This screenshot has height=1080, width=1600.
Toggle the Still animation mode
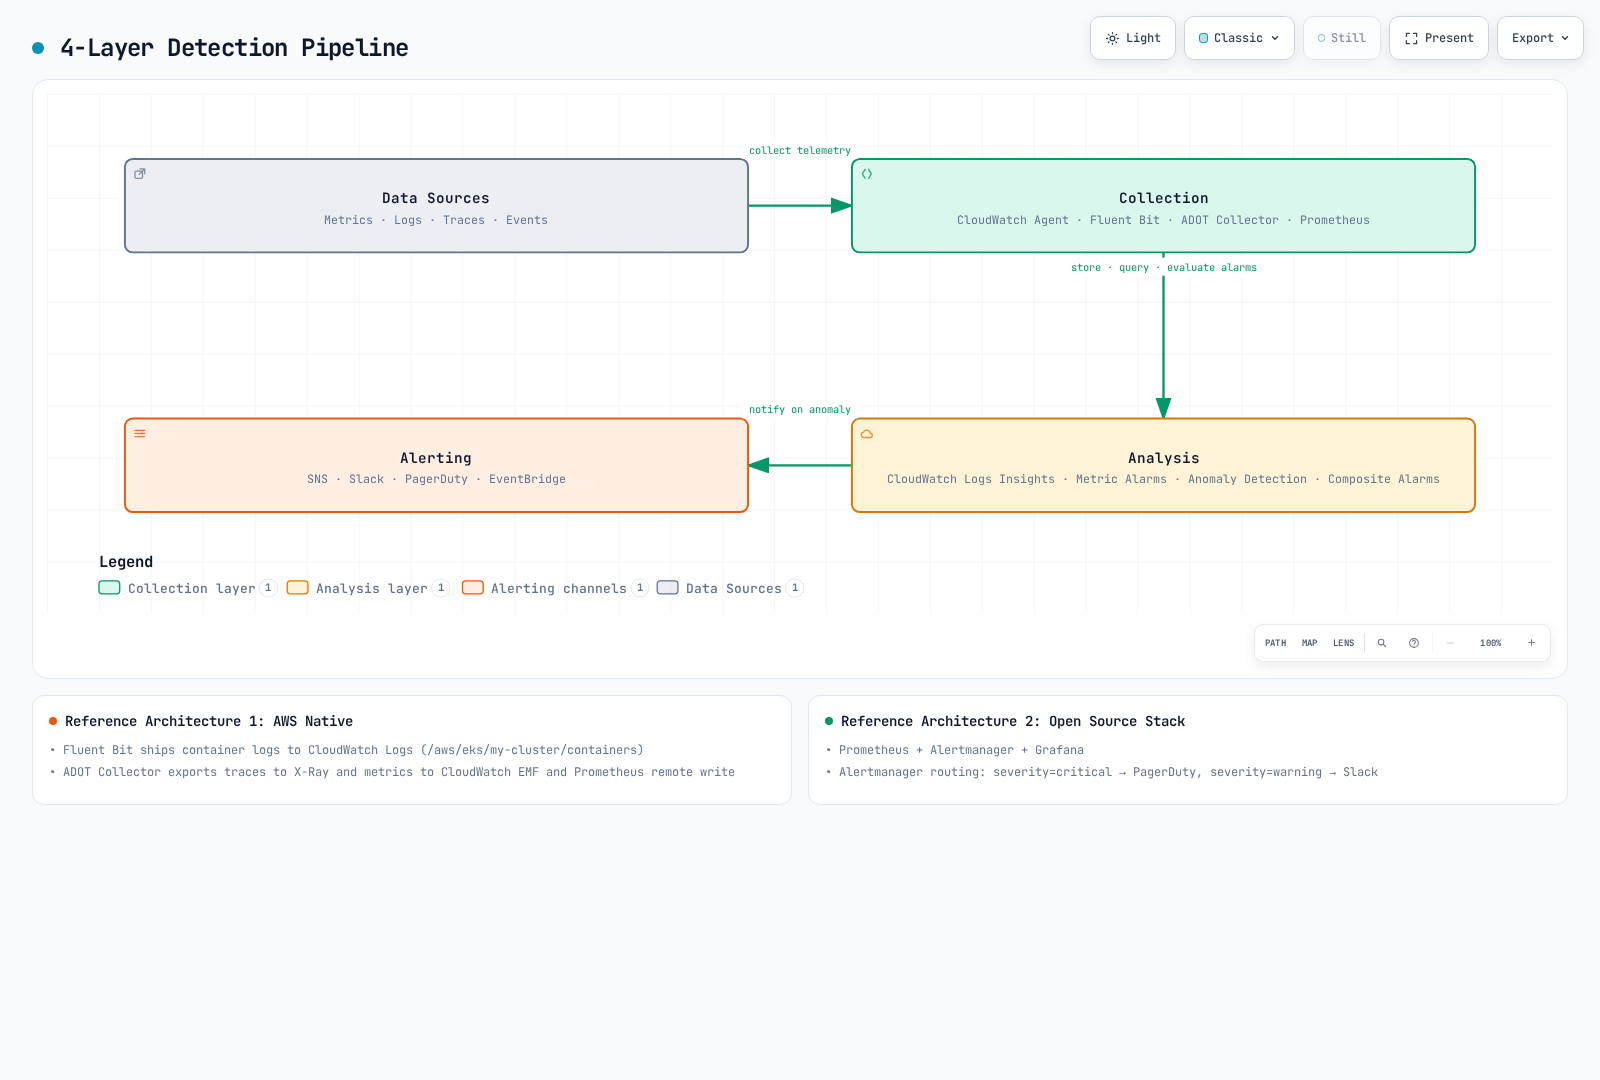[1341, 38]
